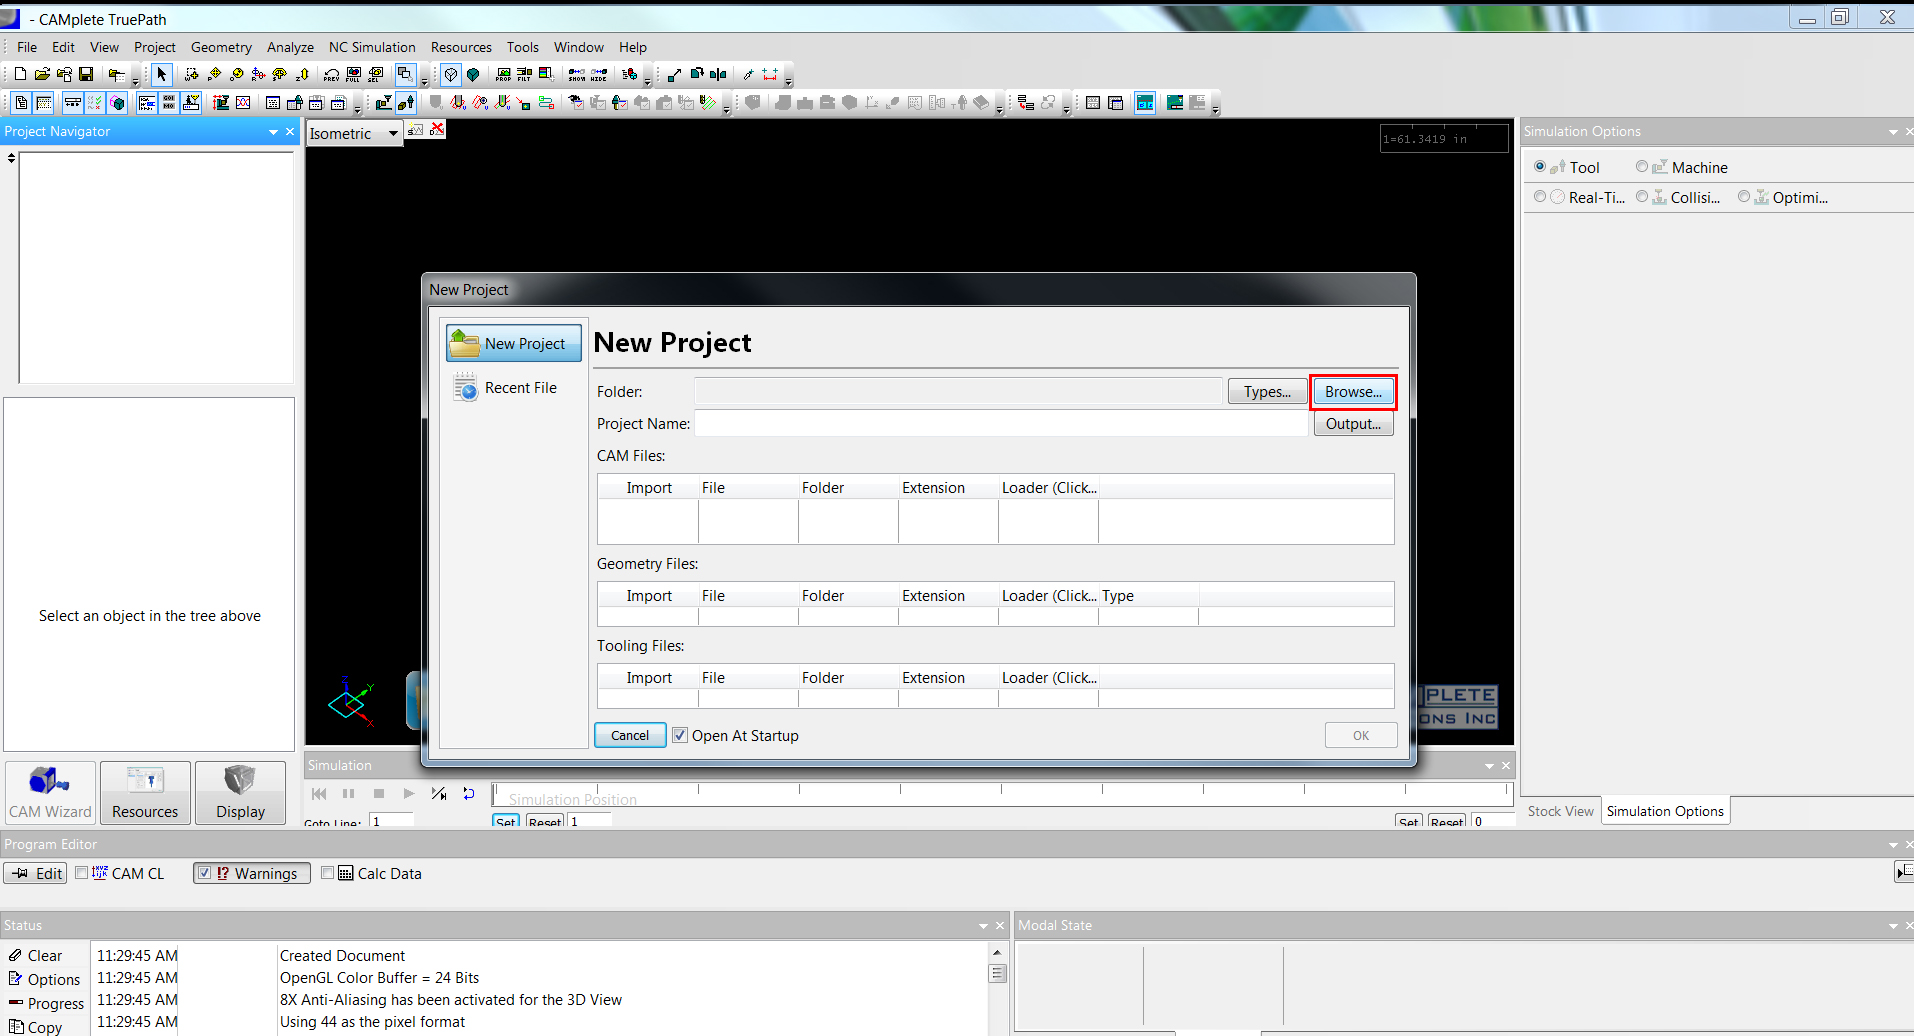Toggle the Open At Startup checkbox

click(x=680, y=735)
